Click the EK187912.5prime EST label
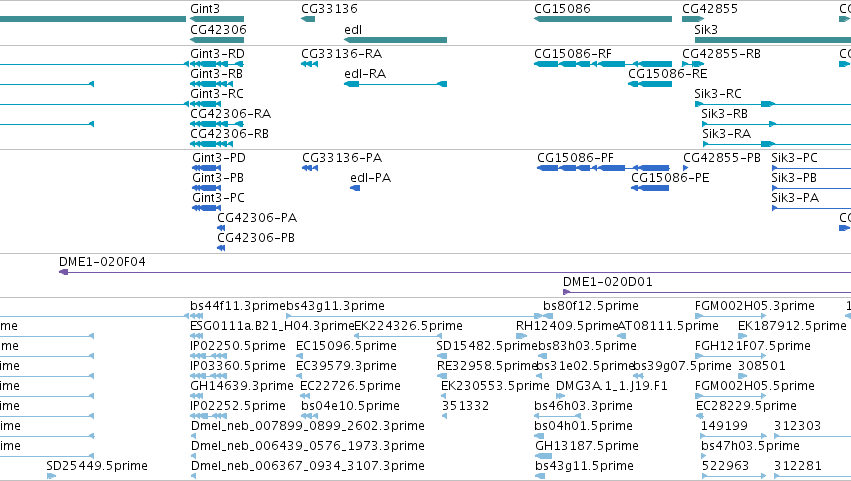This screenshot has width=851, height=481. click(x=792, y=326)
